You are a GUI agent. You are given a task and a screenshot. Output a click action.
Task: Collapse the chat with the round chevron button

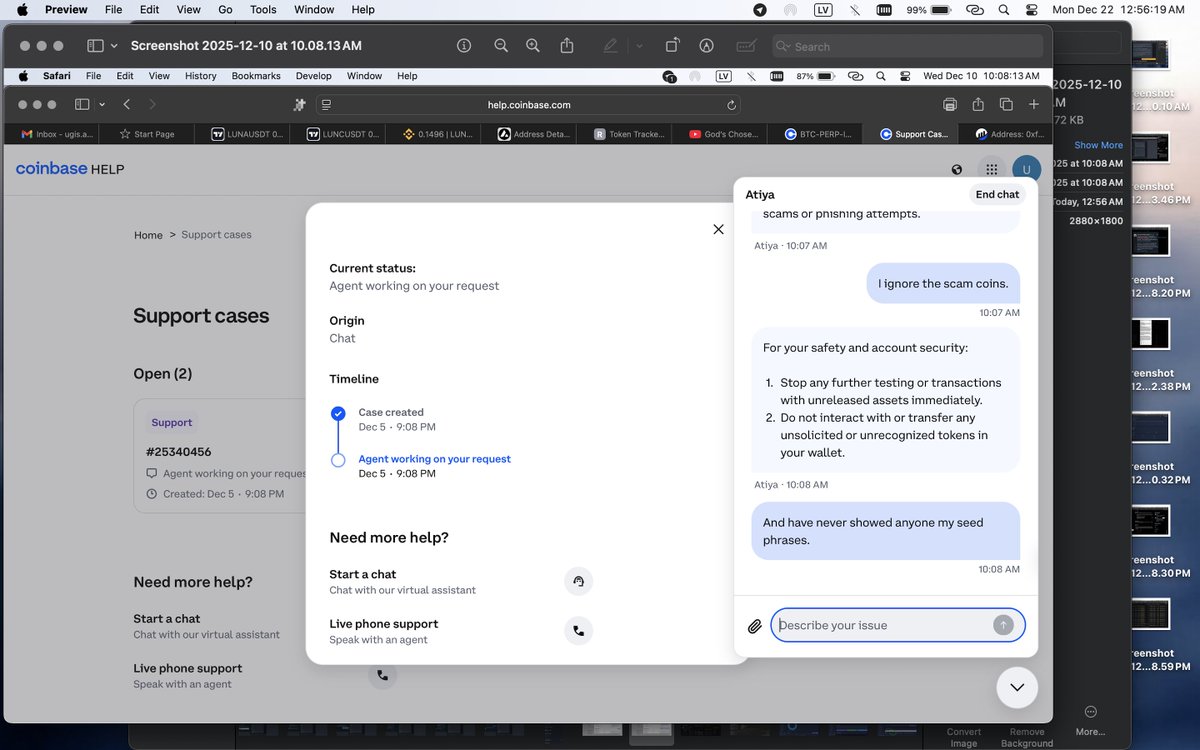(1017, 687)
